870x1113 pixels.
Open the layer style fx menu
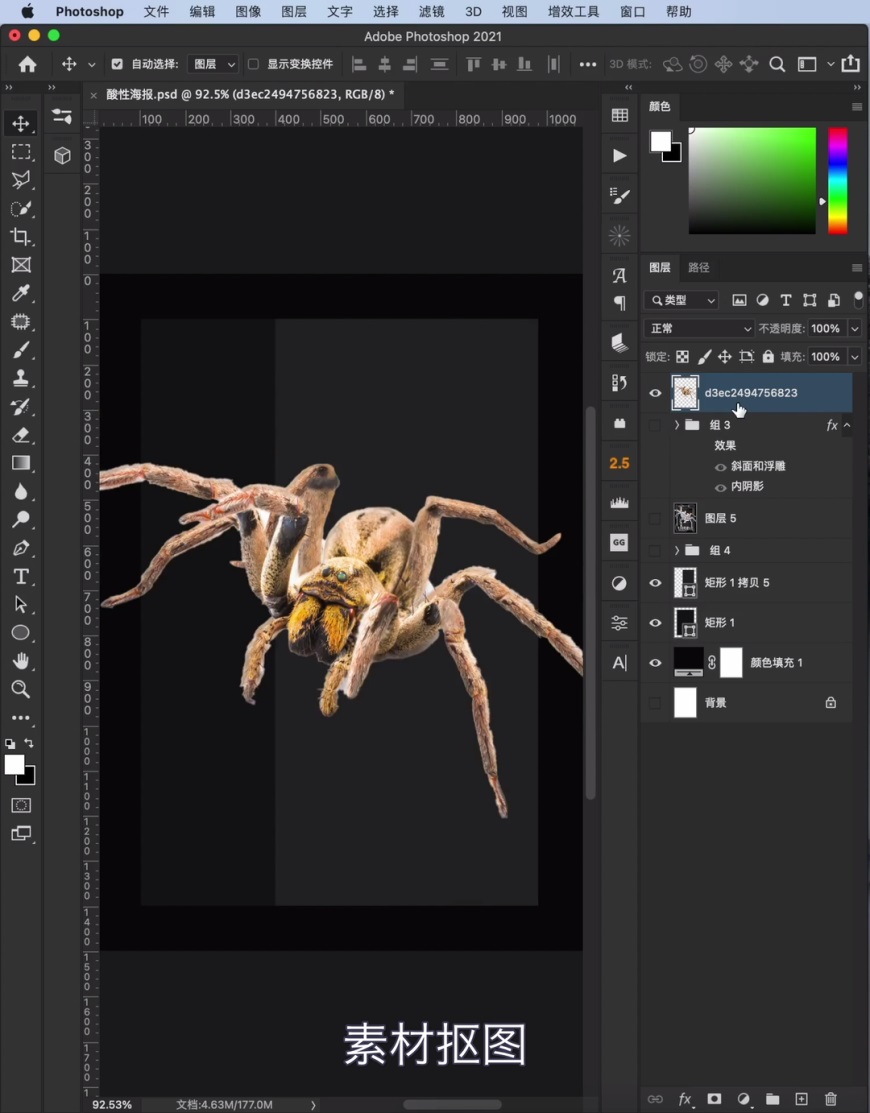click(x=685, y=1099)
